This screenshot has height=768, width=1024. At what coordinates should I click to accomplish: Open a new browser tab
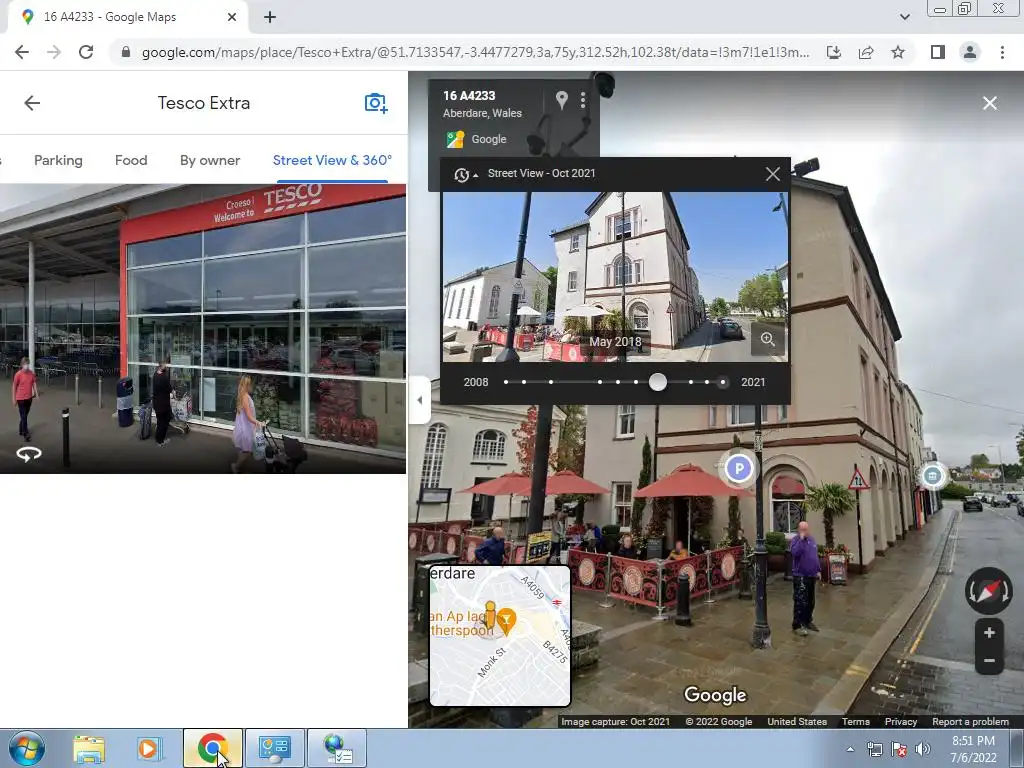coord(270,18)
